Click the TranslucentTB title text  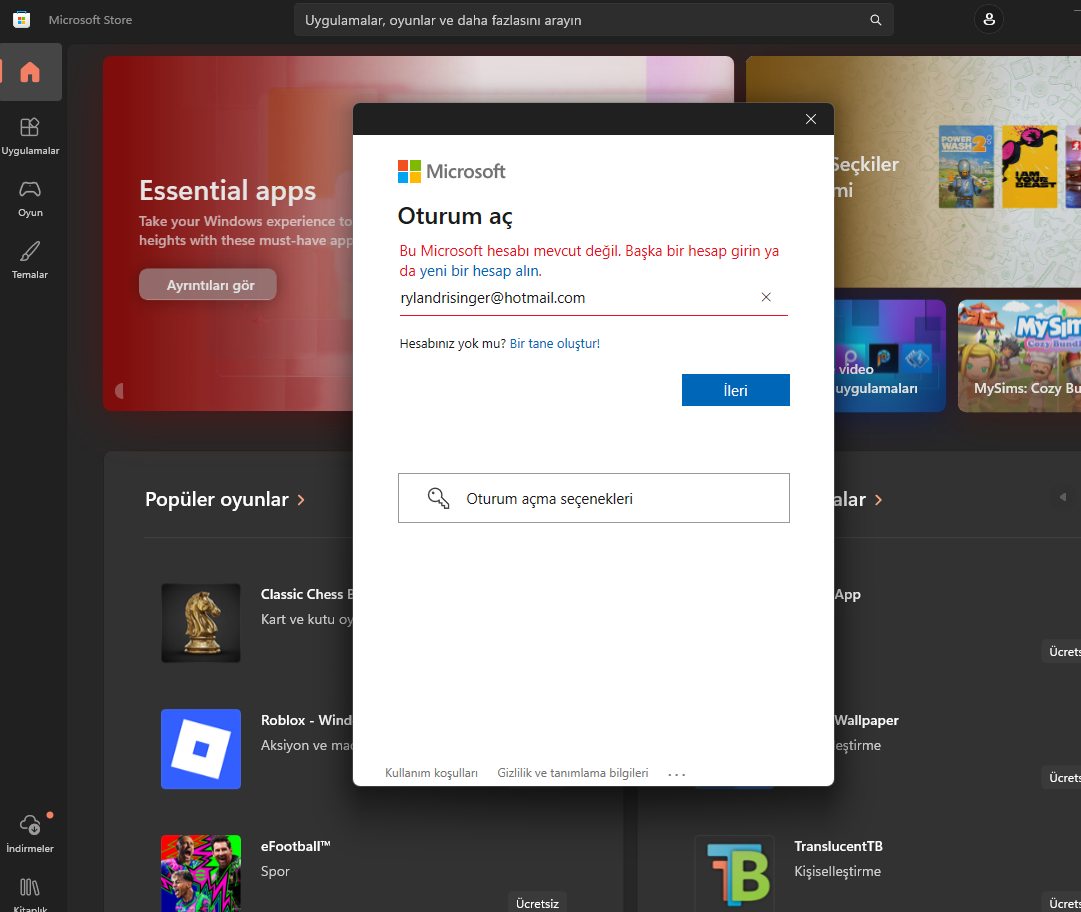(x=838, y=846)
